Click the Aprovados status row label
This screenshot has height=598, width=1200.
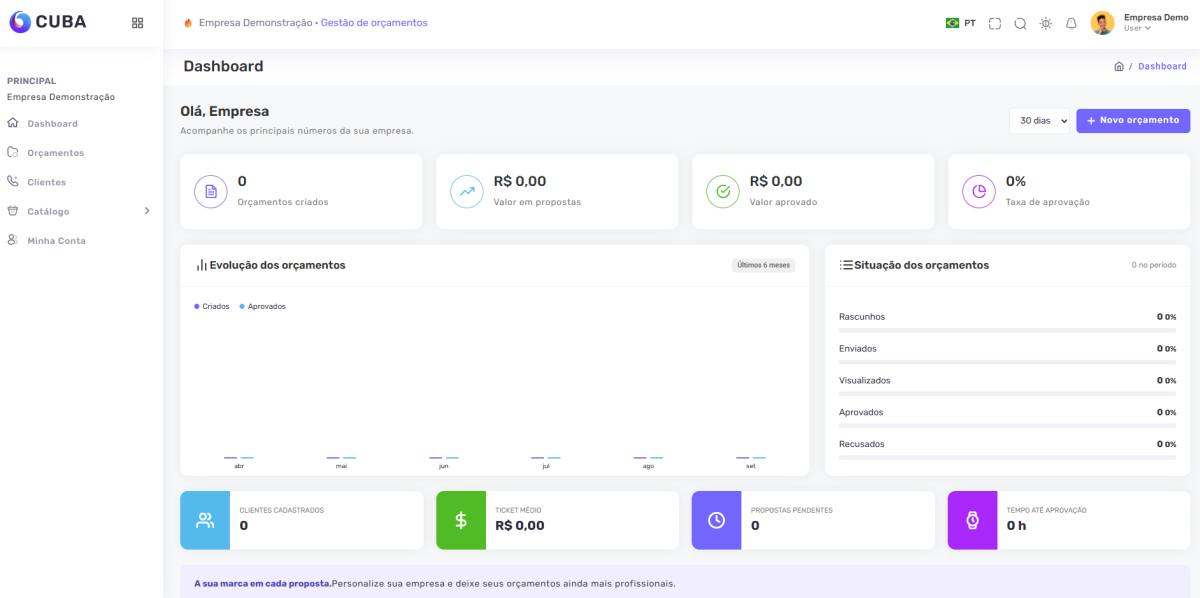(861, 412)
